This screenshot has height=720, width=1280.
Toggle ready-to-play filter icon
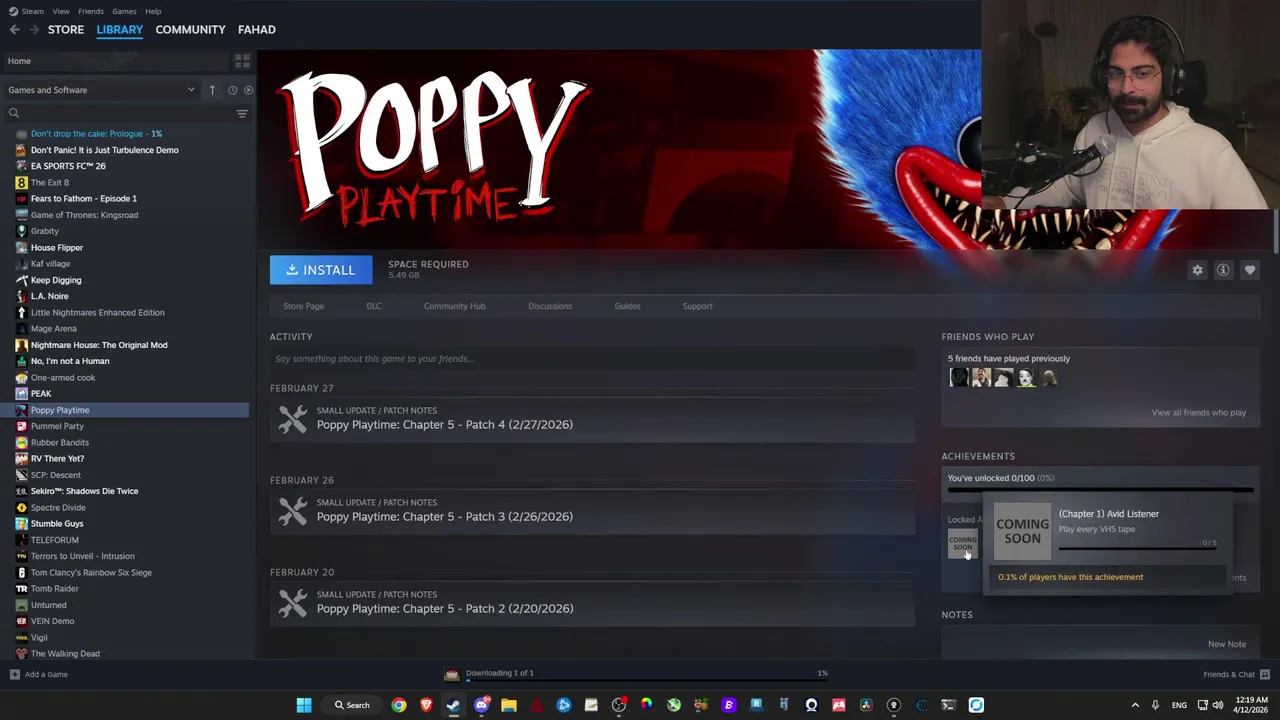pos(248,90)
